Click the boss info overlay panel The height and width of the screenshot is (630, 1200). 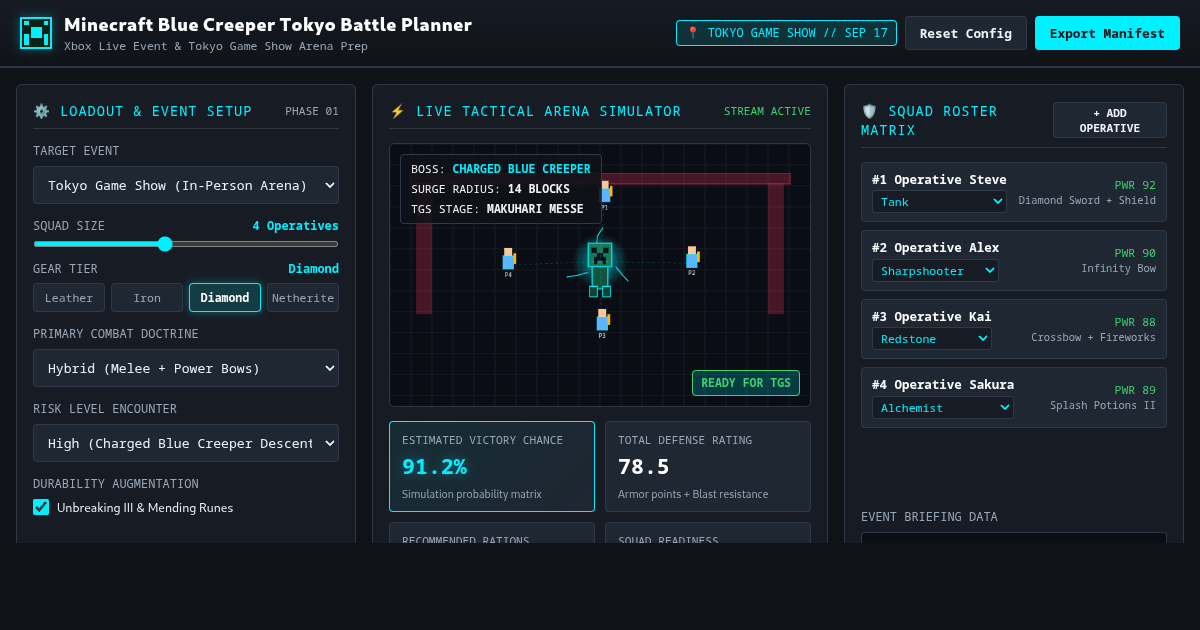pyautogui.click(x=501, y=189)
